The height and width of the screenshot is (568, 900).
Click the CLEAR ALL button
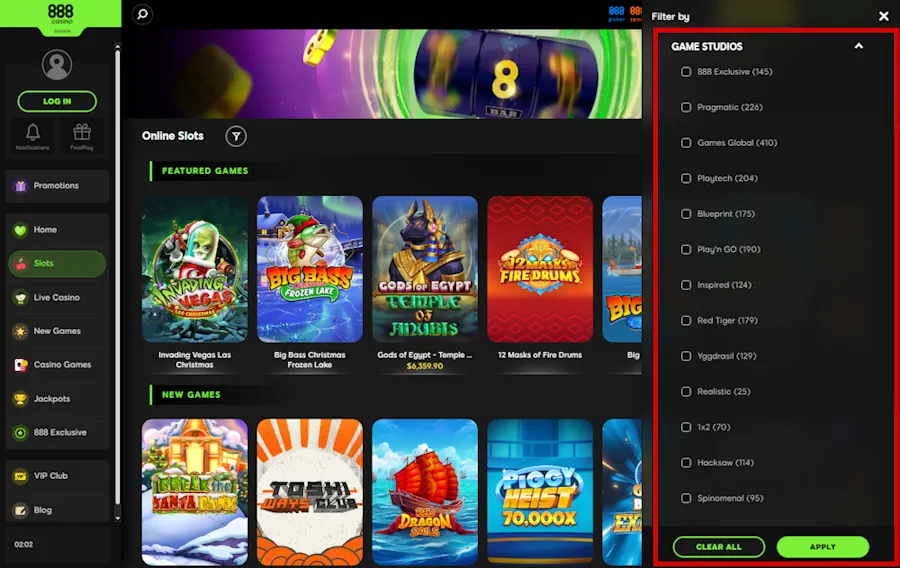(x=719, y=547)
